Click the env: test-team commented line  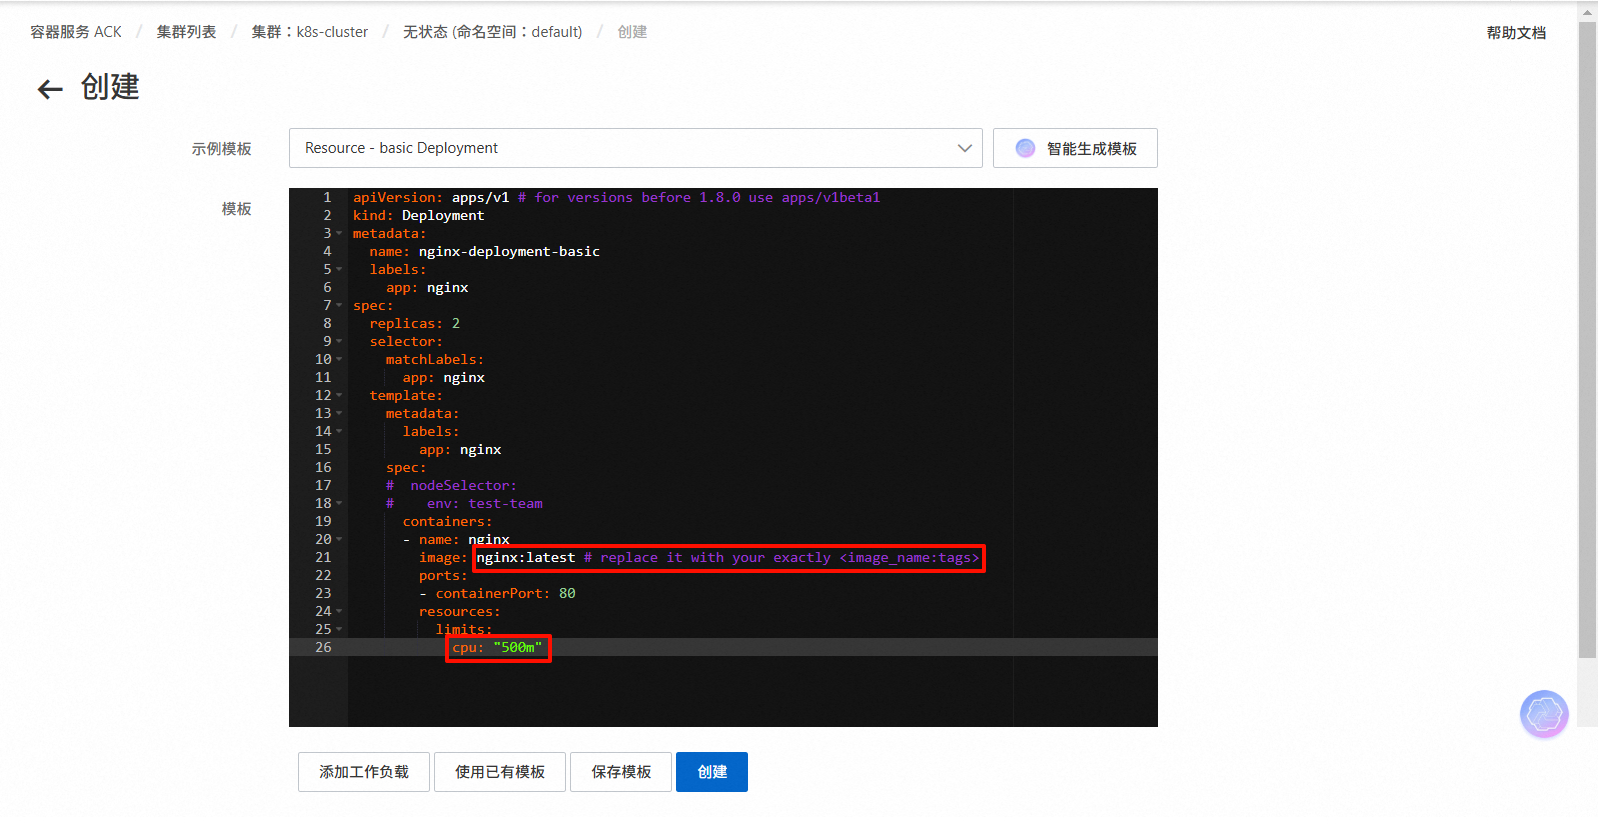click(465, 504)
